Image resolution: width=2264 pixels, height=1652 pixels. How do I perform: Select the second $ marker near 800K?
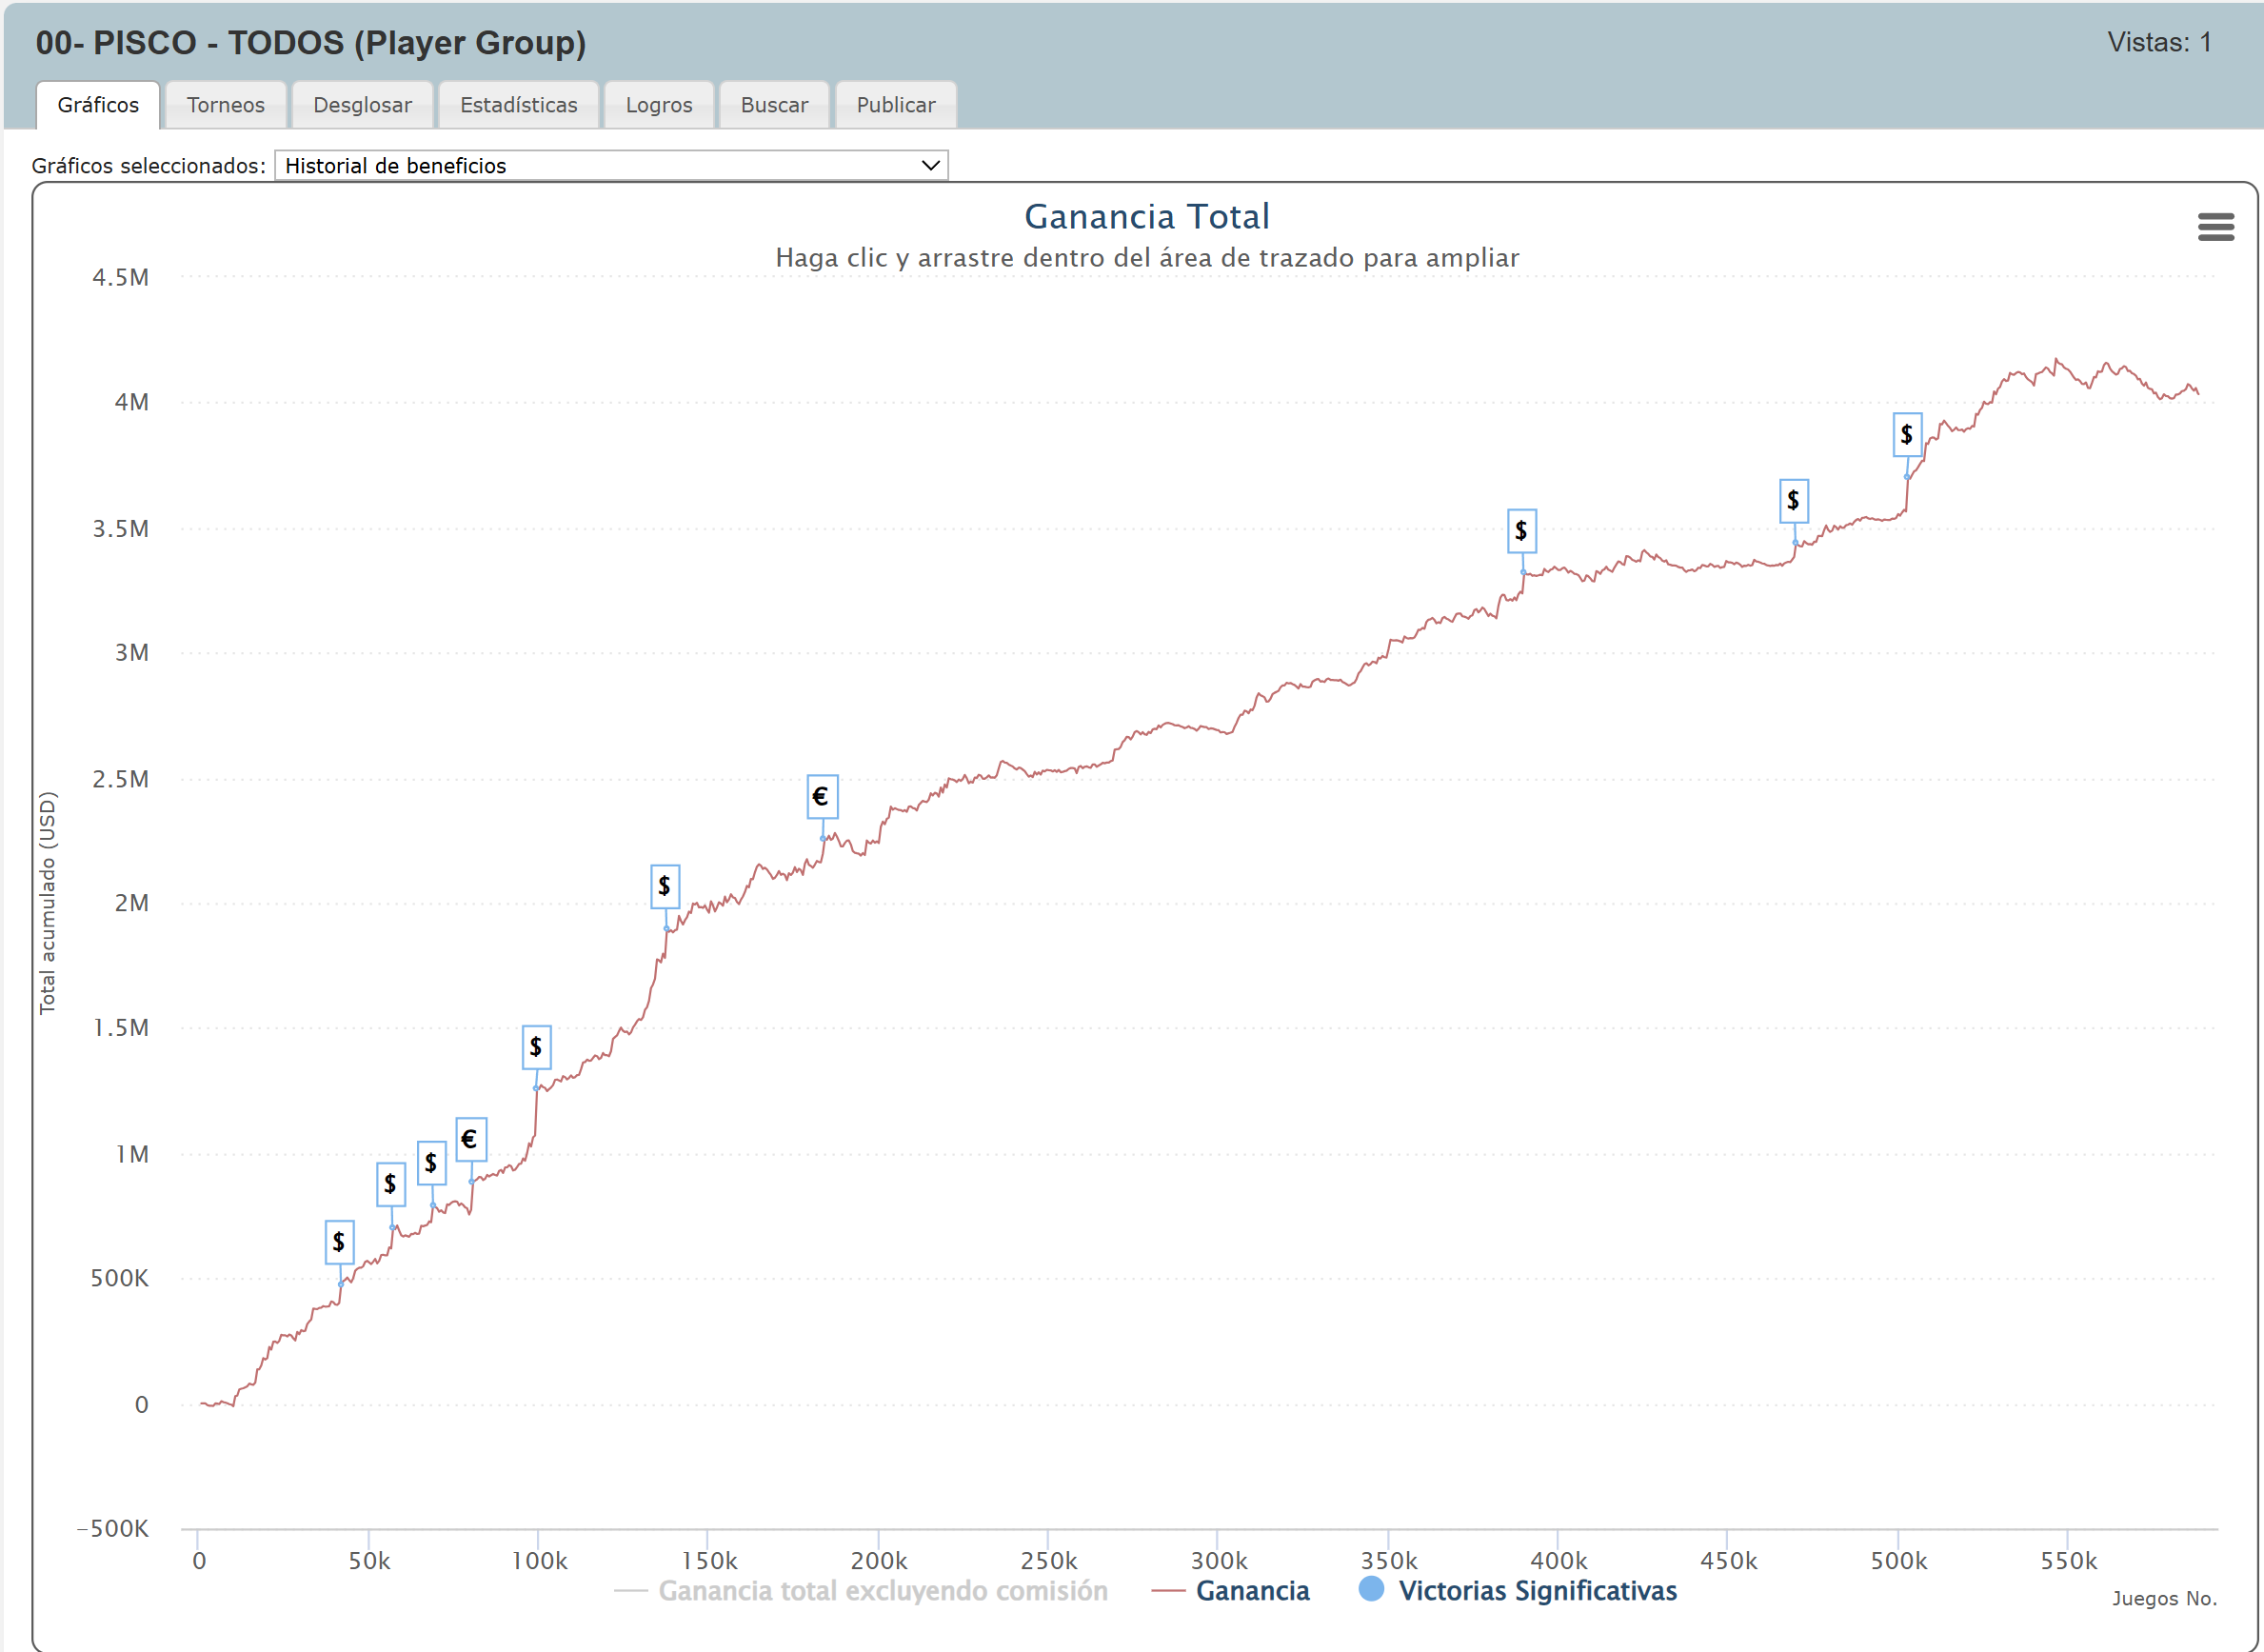(x=391, y=1184)
